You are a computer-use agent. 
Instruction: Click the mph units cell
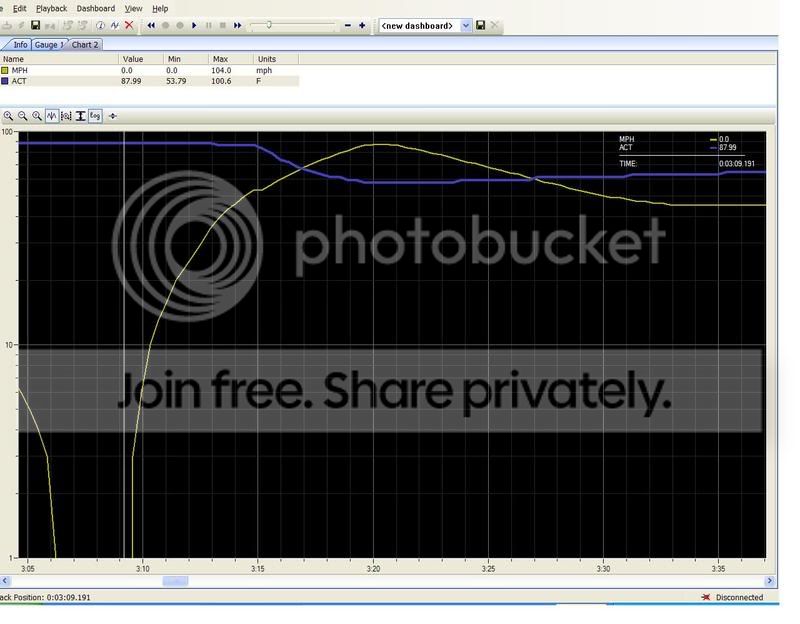(x=264, y=70)
